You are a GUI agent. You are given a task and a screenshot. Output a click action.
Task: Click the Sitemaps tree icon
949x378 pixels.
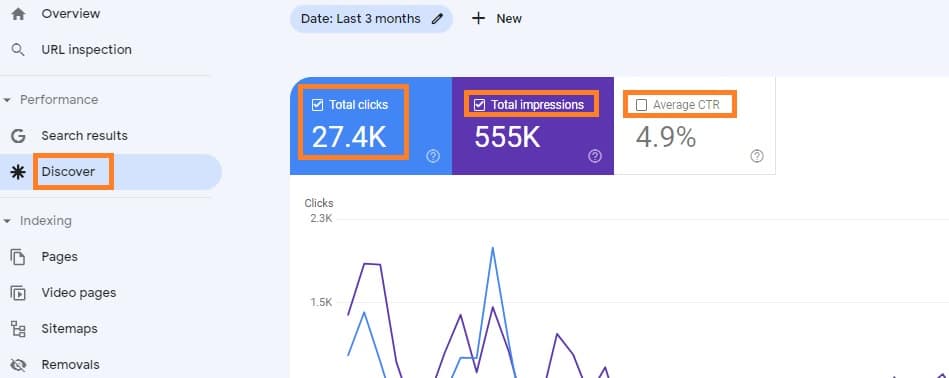[18, 329]
